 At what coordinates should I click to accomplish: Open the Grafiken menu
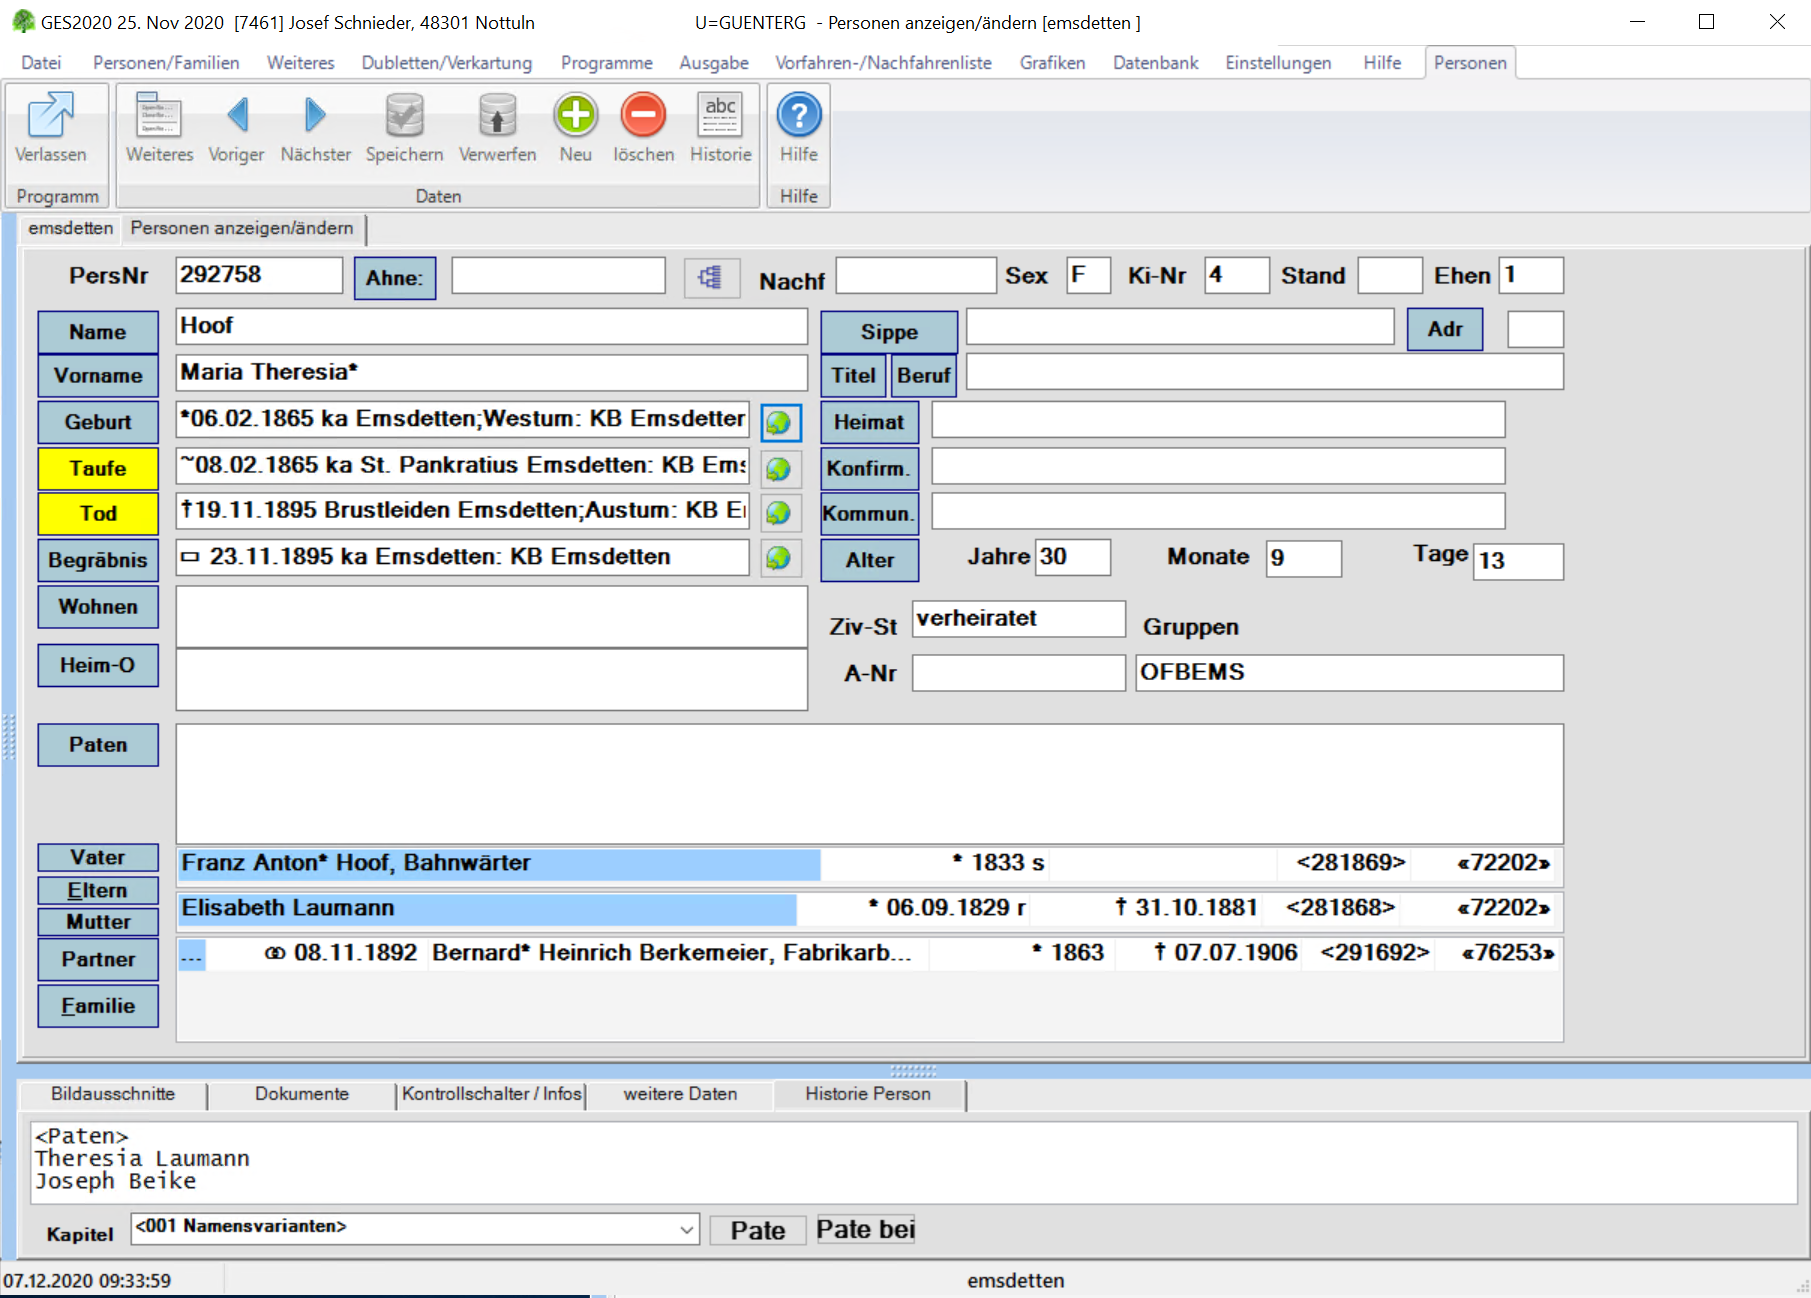coord(1052,62)
